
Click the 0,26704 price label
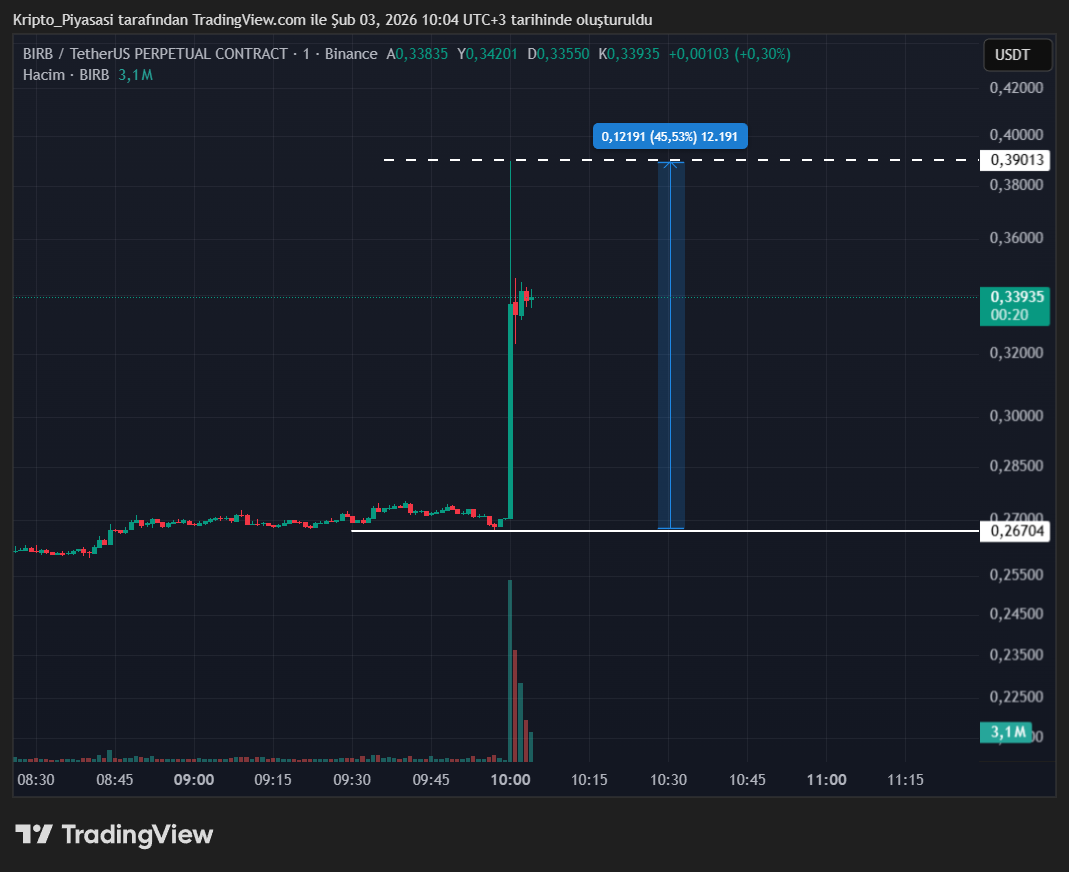coord(1014,531)
